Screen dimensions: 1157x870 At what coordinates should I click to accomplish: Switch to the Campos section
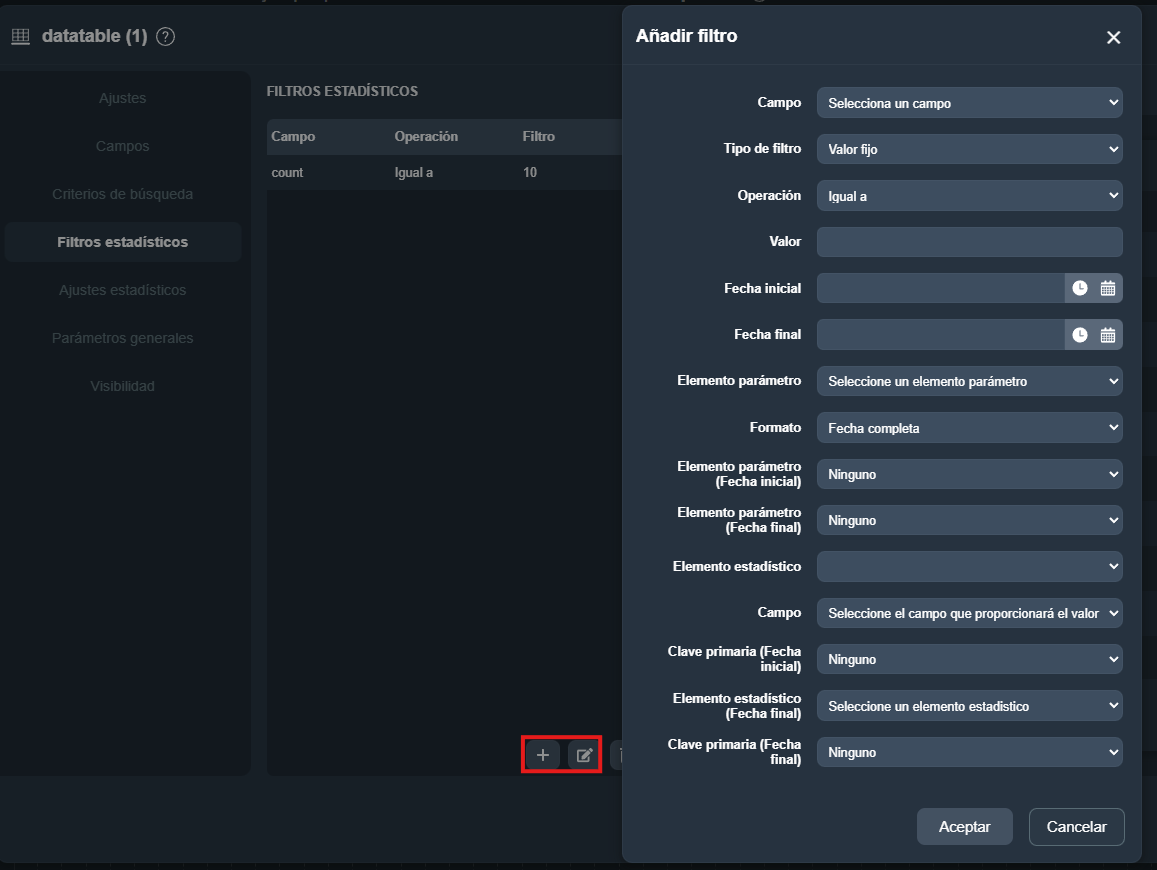122,145
